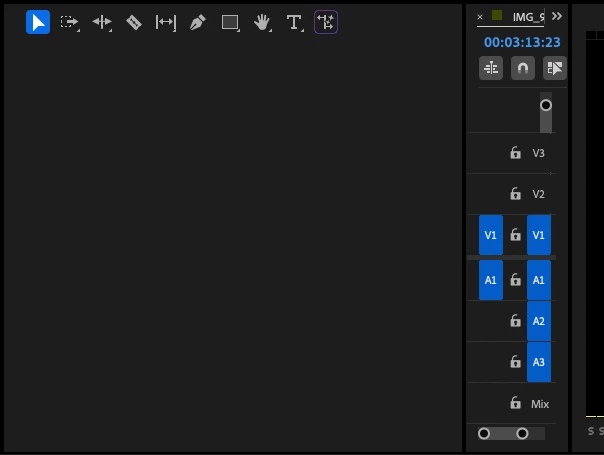This screenshot has width=604, height=455.
Task: Select the Remix tool with sparkles
Action: (x=326, y=22)
